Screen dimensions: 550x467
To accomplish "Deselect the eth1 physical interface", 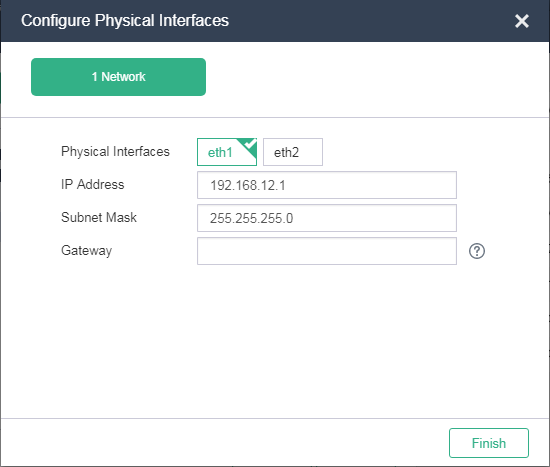I will point(227,152).
